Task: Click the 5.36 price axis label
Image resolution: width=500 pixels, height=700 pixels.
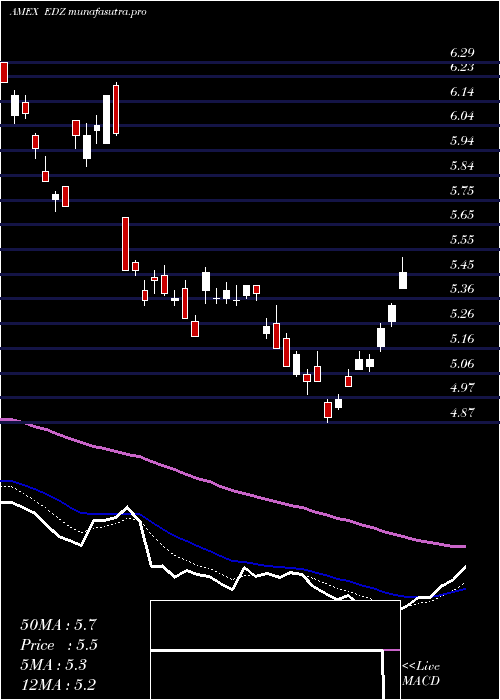Action: coord(462,289)
